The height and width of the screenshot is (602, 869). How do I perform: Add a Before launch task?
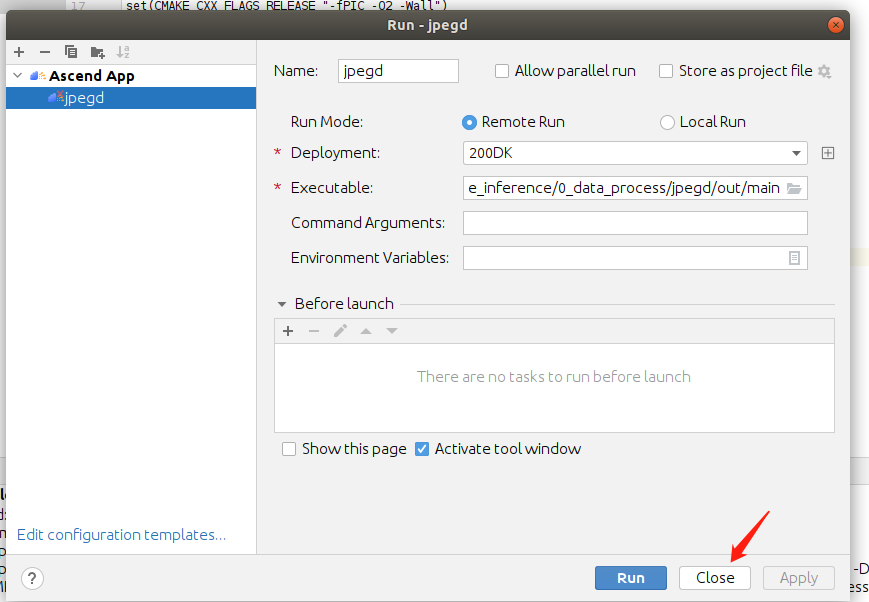click(288, 331)
